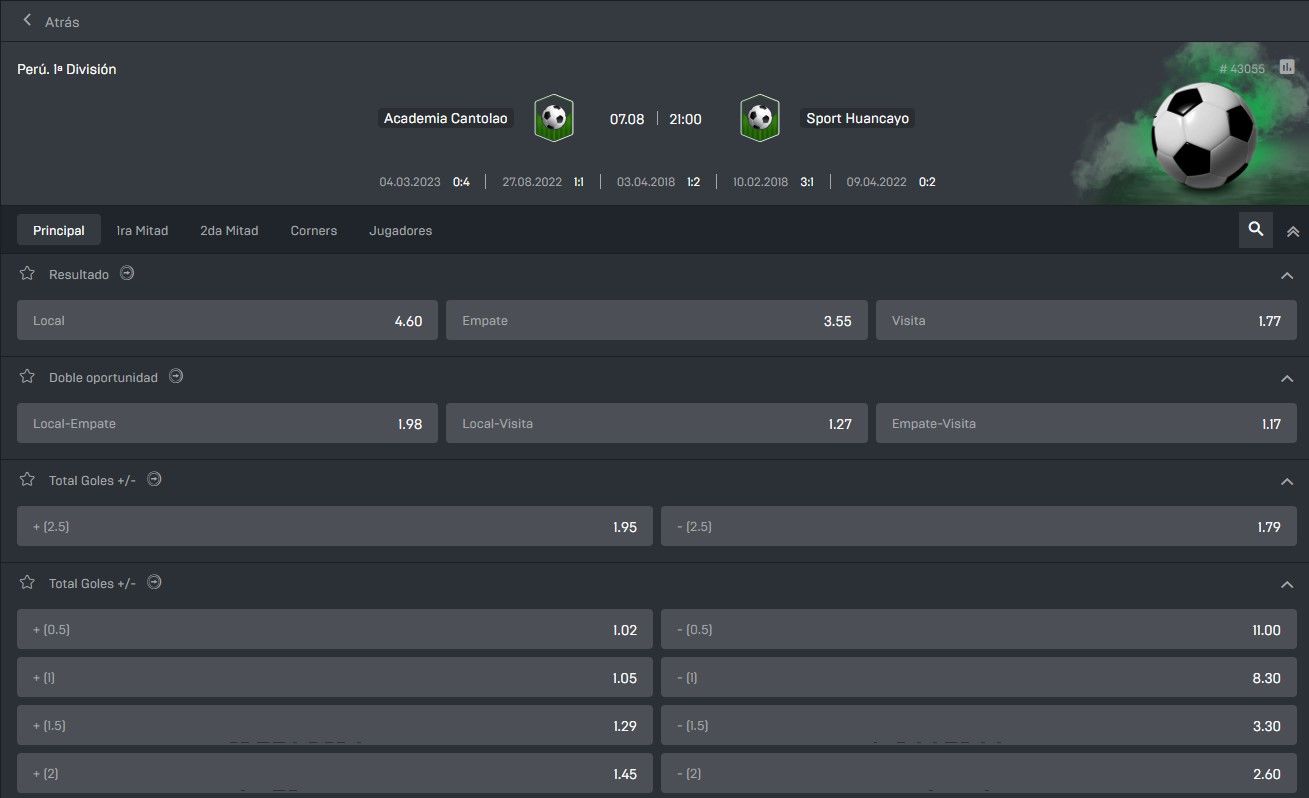Collapse Total Goles 2.5 section
The height and width of the screenshot is (798, 1309).
click(1287, 482)
